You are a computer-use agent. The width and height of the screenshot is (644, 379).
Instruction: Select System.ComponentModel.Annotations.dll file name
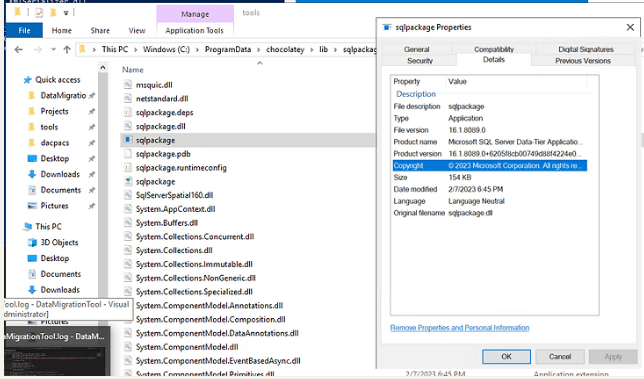point(209,305)
